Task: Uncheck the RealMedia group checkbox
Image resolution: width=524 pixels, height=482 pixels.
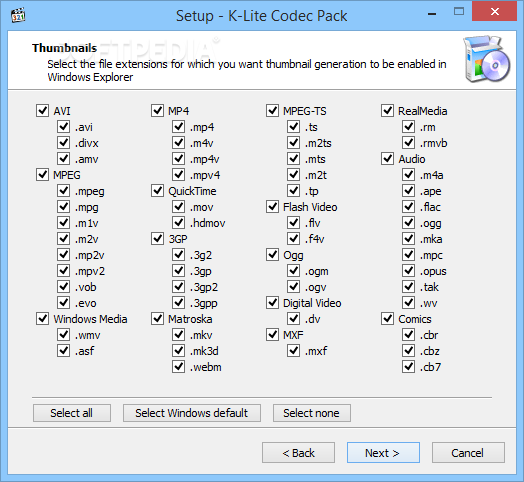Action: [387, 110]
